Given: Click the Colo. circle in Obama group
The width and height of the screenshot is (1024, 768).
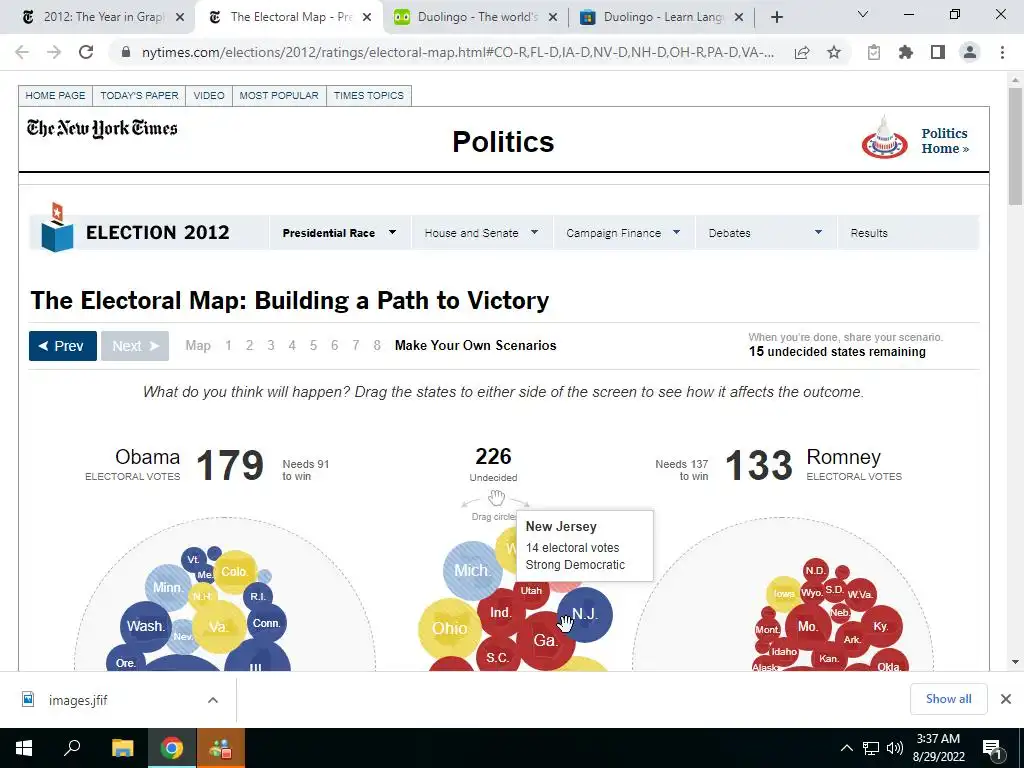Looking at the screenshot, I should click(x=234, y=572).
